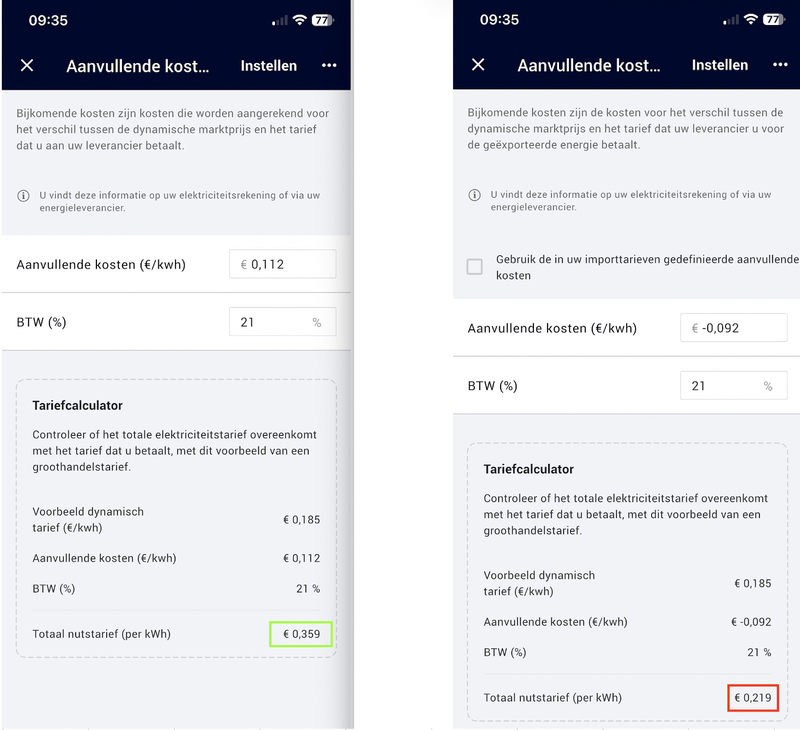Viewport: 800px width, 730px height.
Task: Tap the info icon on left screen
Action: click(24, 196)
